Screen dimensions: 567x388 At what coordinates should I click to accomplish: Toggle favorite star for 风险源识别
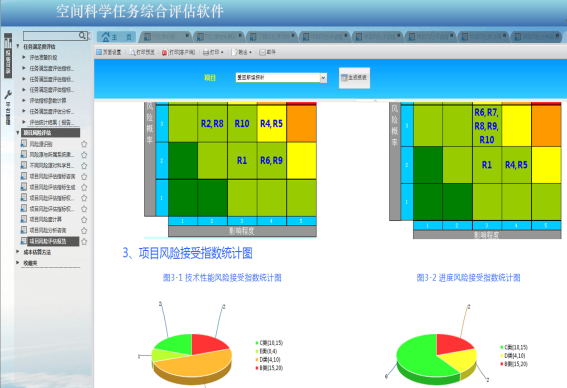coord(84,144)
